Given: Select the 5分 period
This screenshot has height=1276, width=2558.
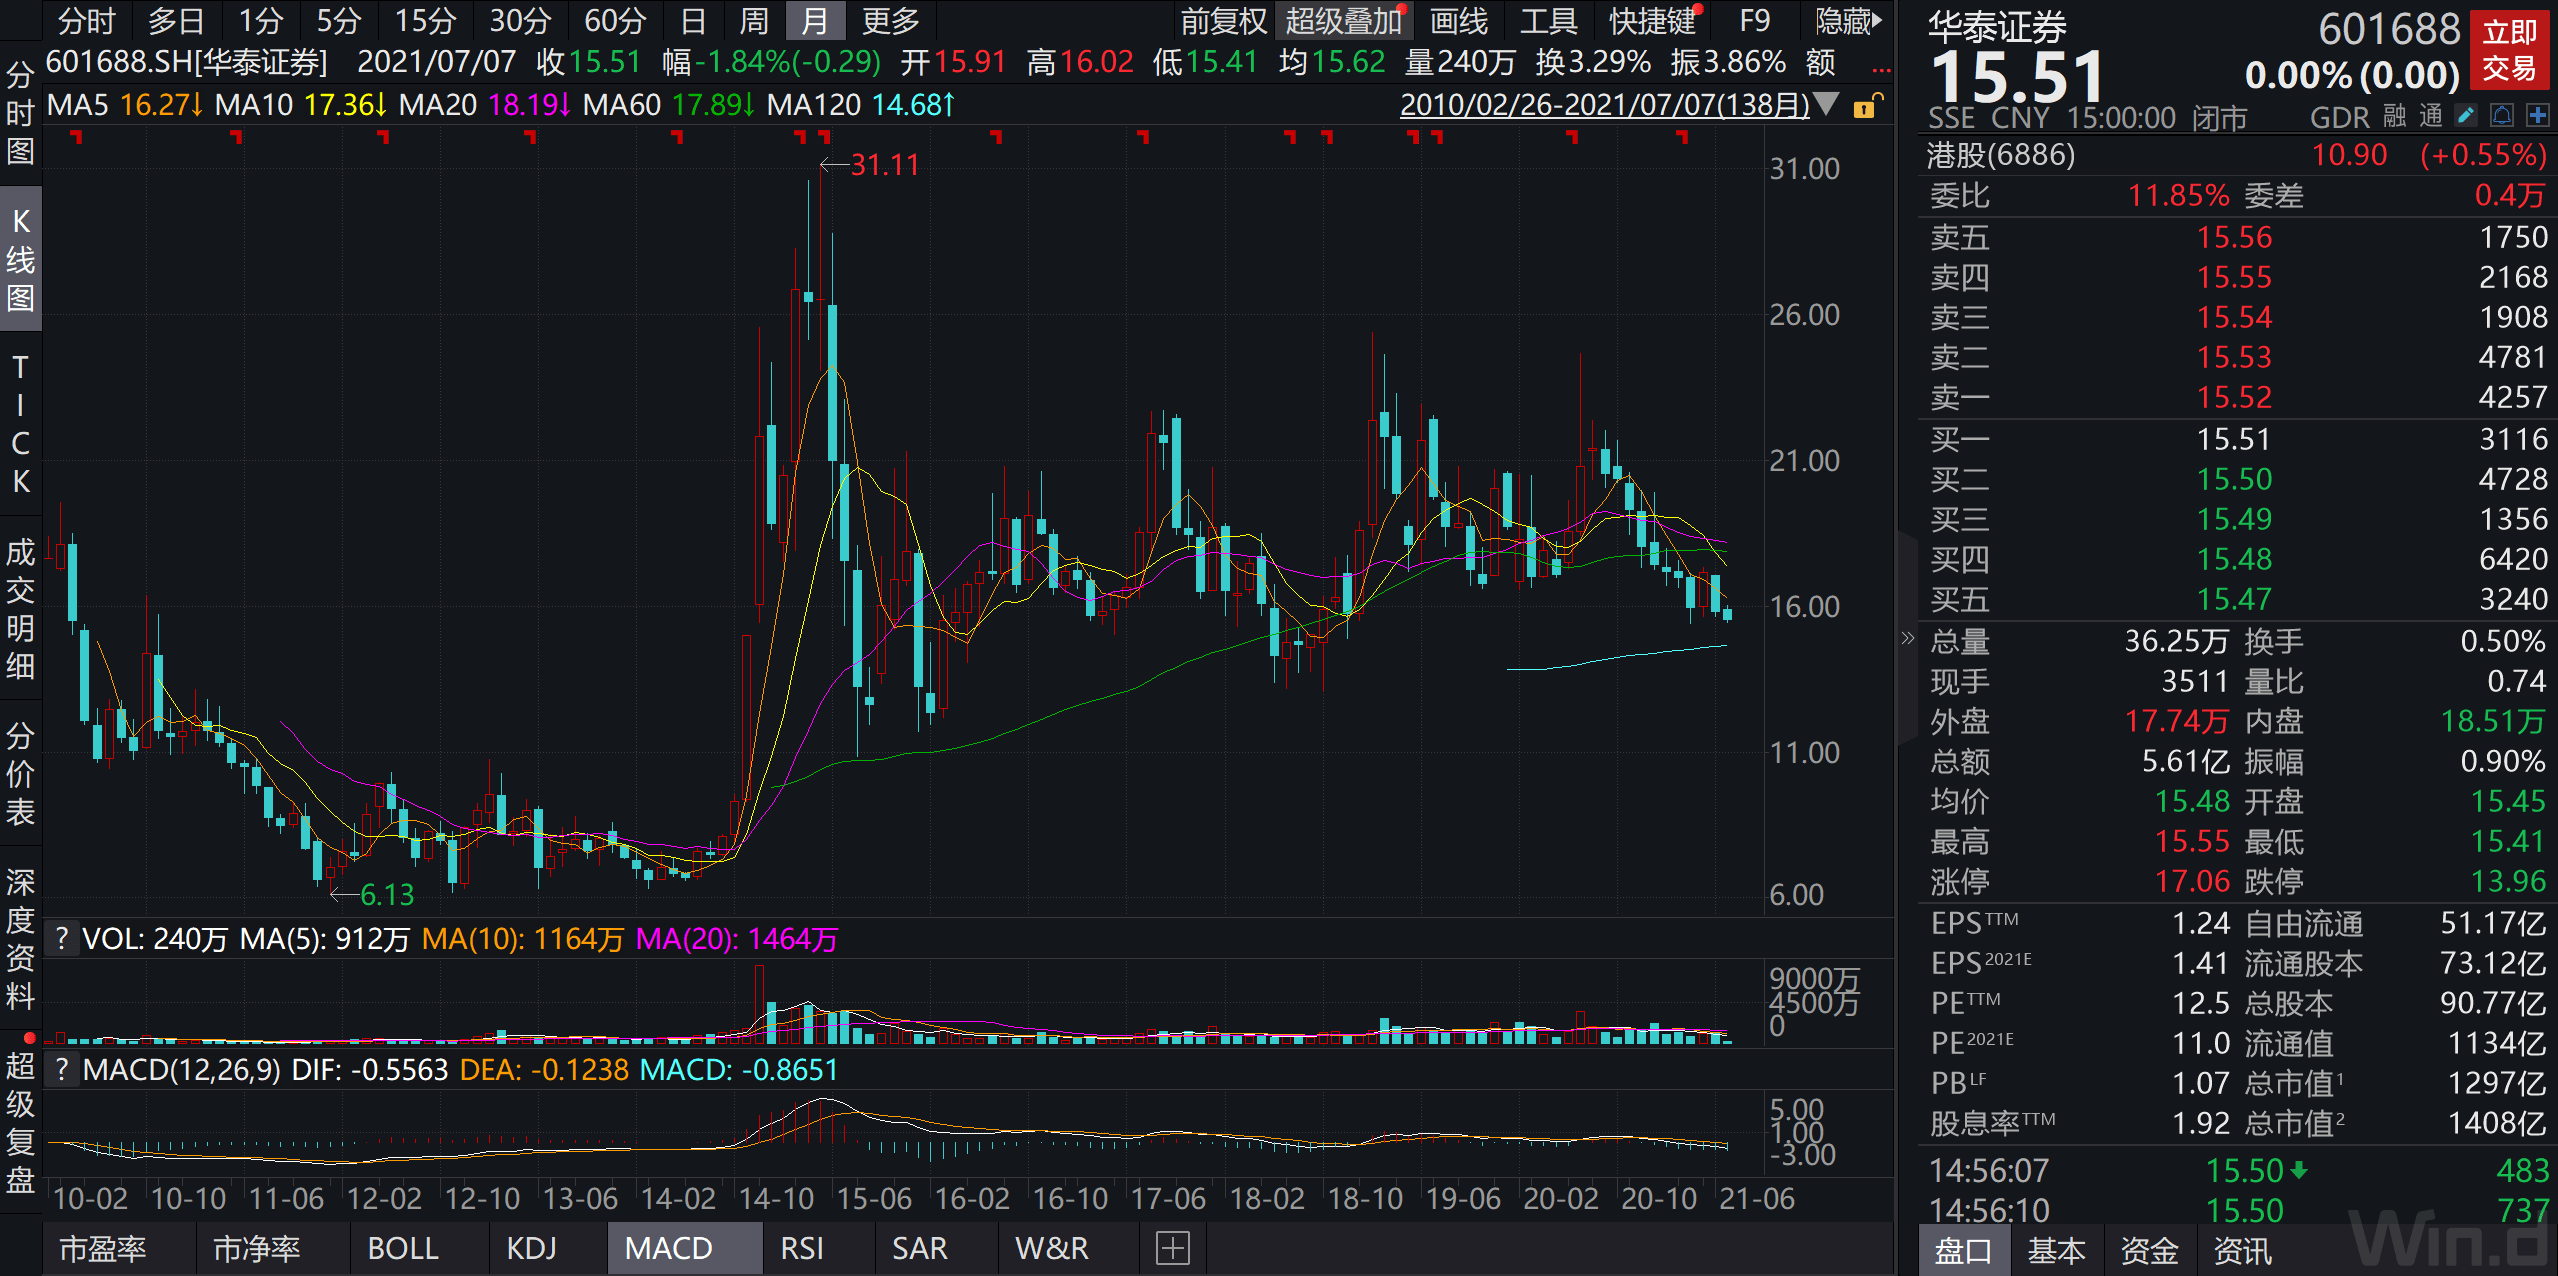Looking at the screenshot, I should [339, 21].
